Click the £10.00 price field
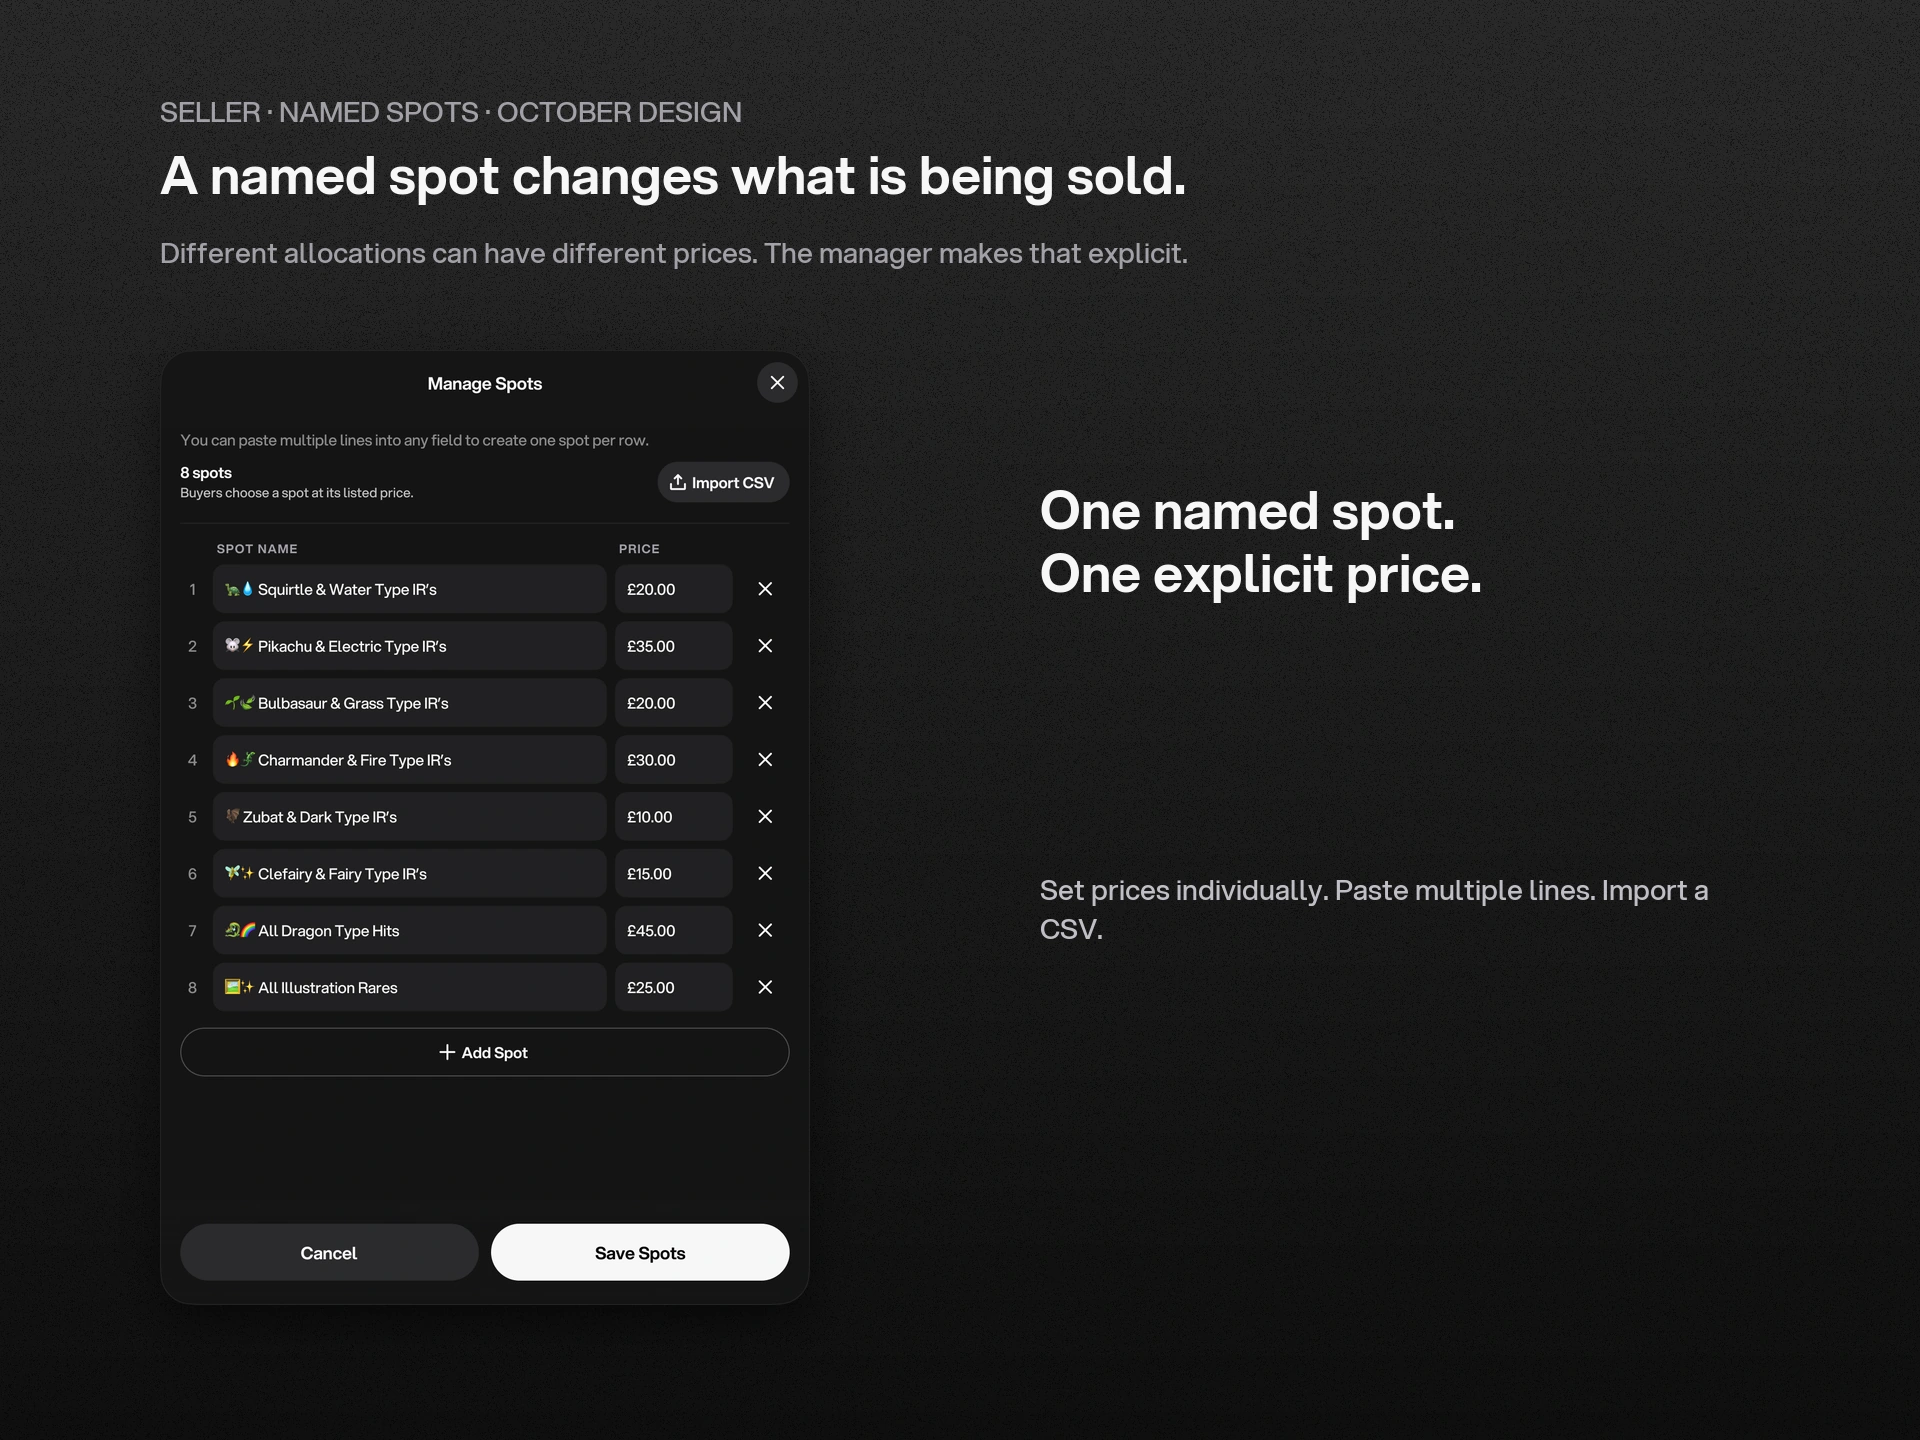 tap(674, 817)
